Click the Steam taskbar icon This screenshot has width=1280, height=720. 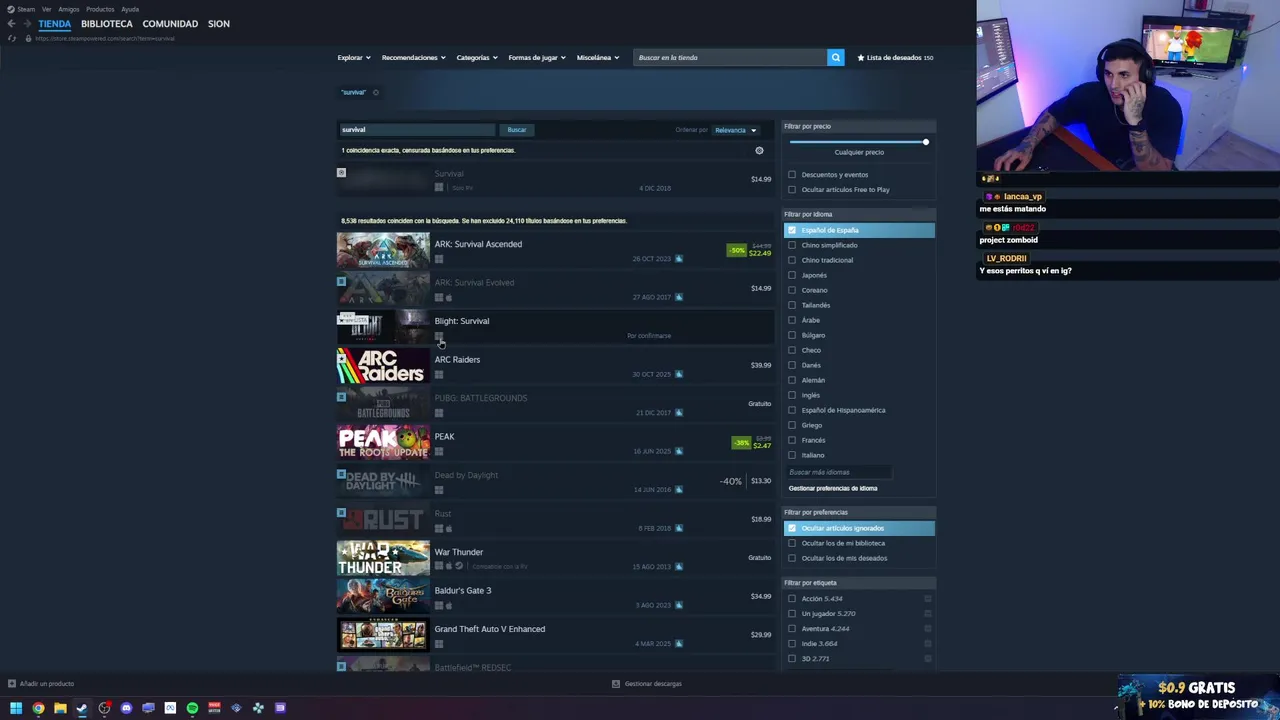[x=82, y=708]
